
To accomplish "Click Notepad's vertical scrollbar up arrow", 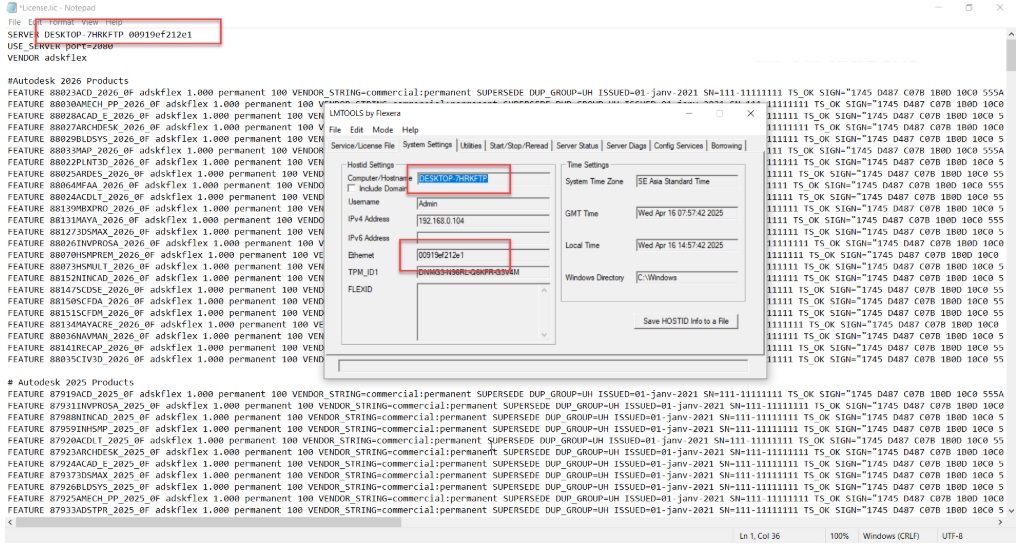I will pyautogui.click(x=1009, y=35).
